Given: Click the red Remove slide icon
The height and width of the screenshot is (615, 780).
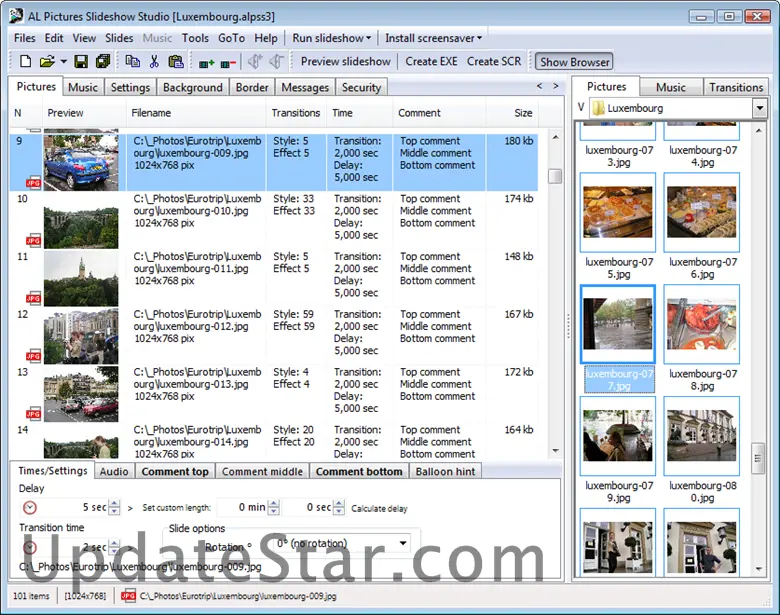Looking at the screenshot, I should point(229,62).
